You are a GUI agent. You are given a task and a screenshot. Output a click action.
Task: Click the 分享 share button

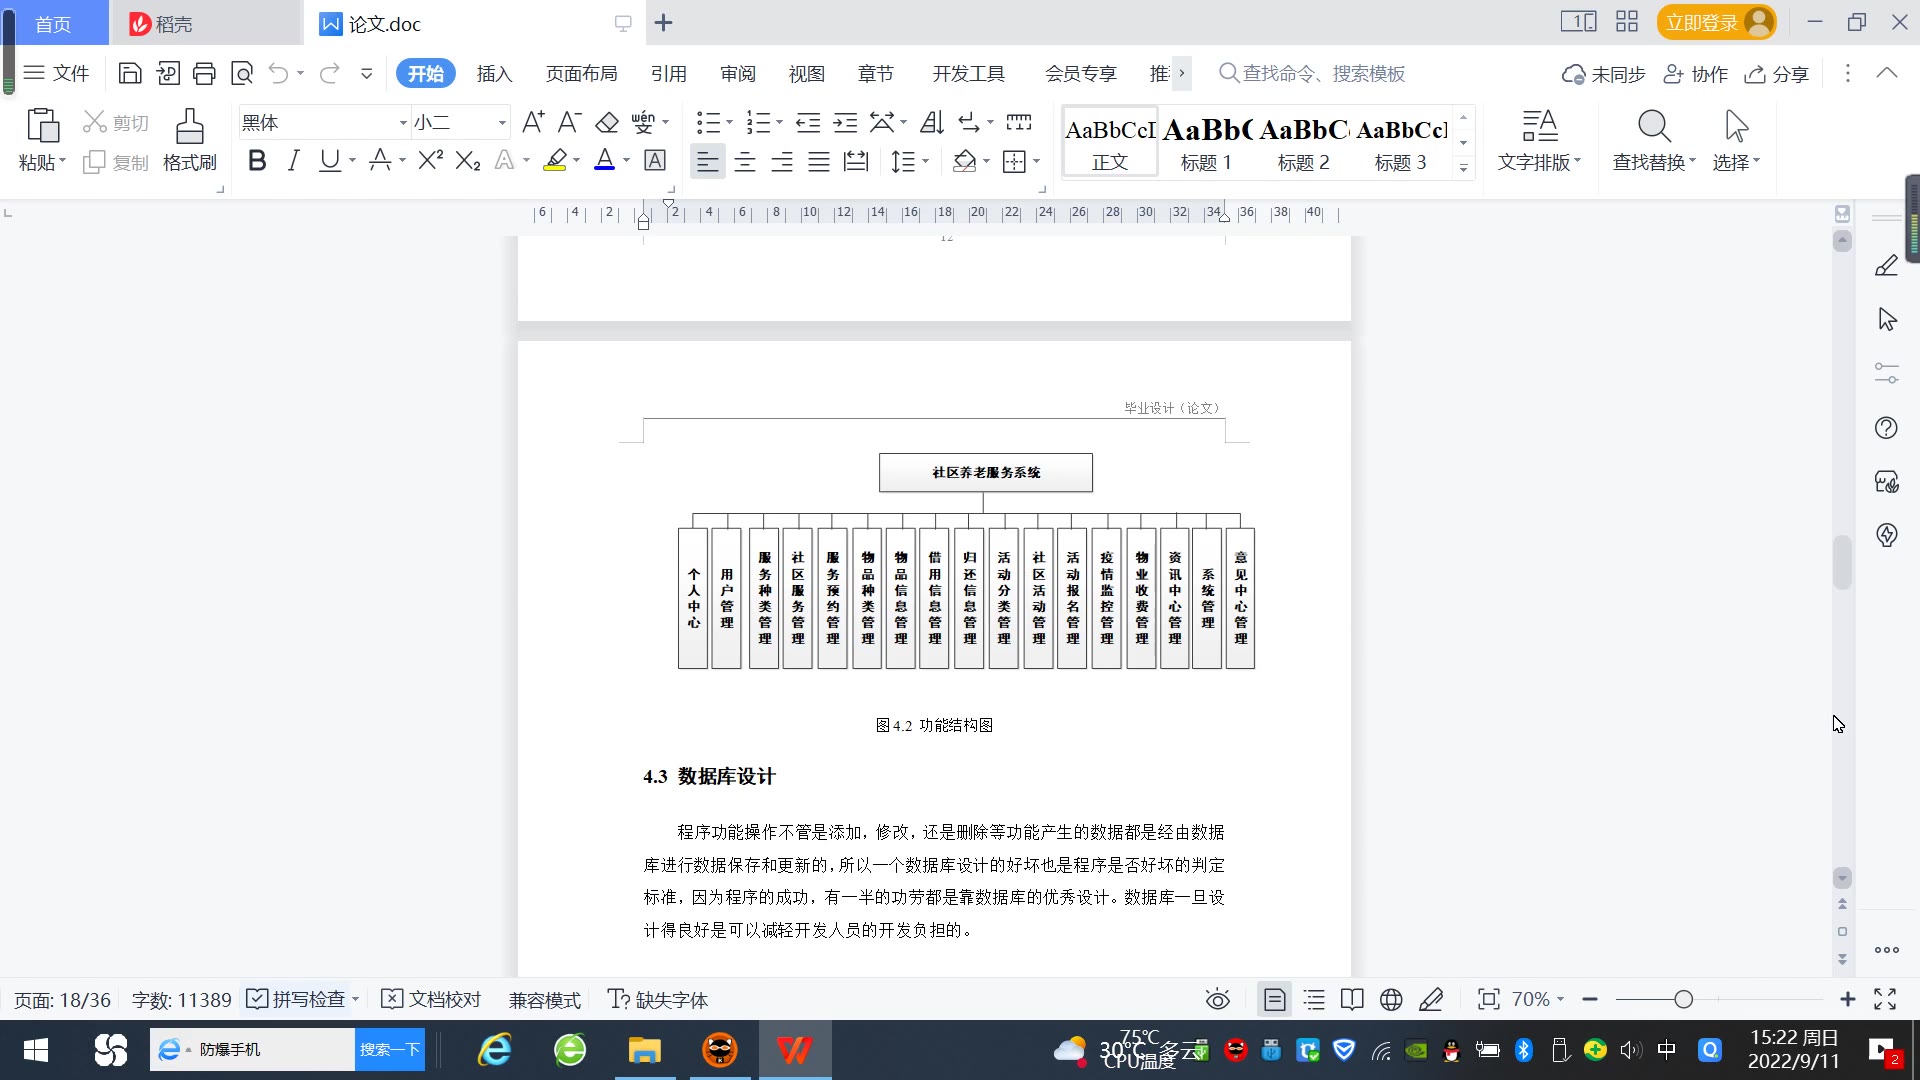click(1777, 74)
